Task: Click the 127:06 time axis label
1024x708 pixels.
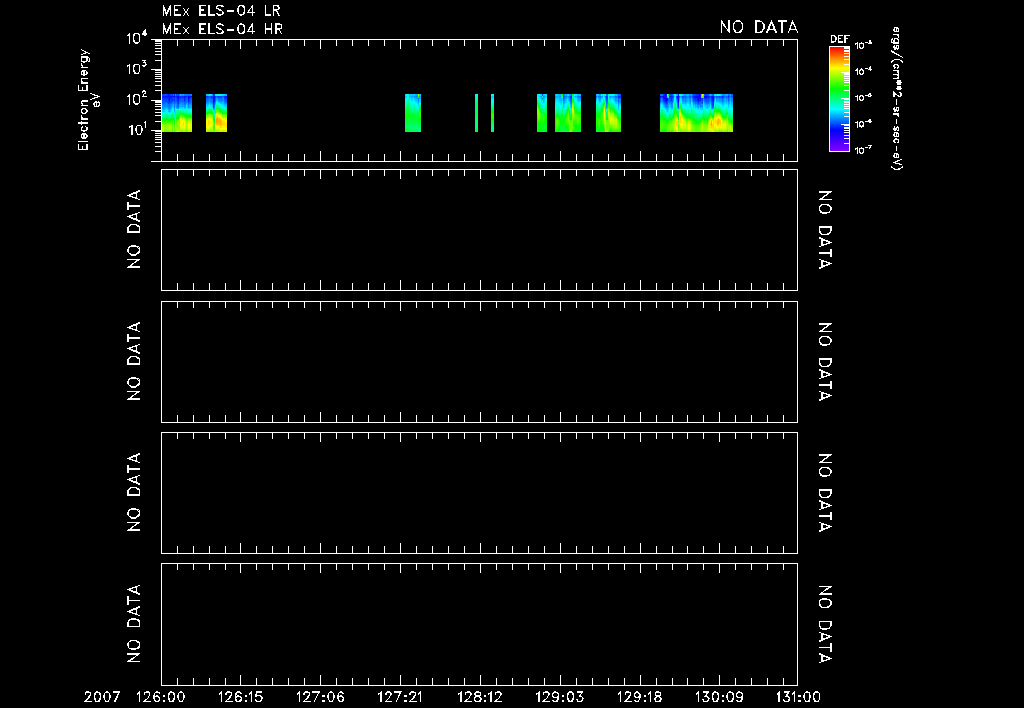Action: (x=320, y=697)
